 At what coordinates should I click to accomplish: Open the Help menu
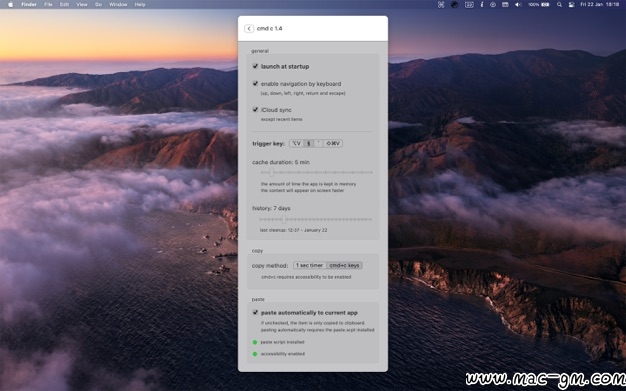coord(140,4)
